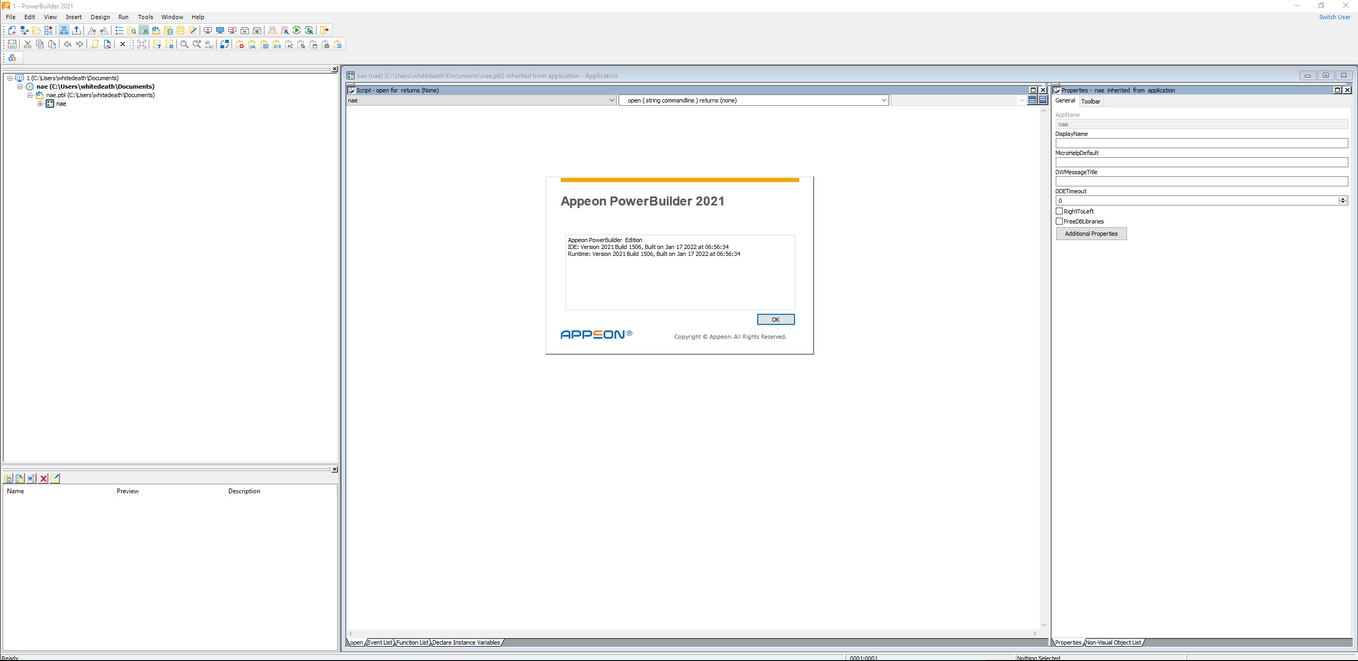1358x661 pixels.
Task: Click the Compile refresh arrows icon
Action: tap(224, 44)
